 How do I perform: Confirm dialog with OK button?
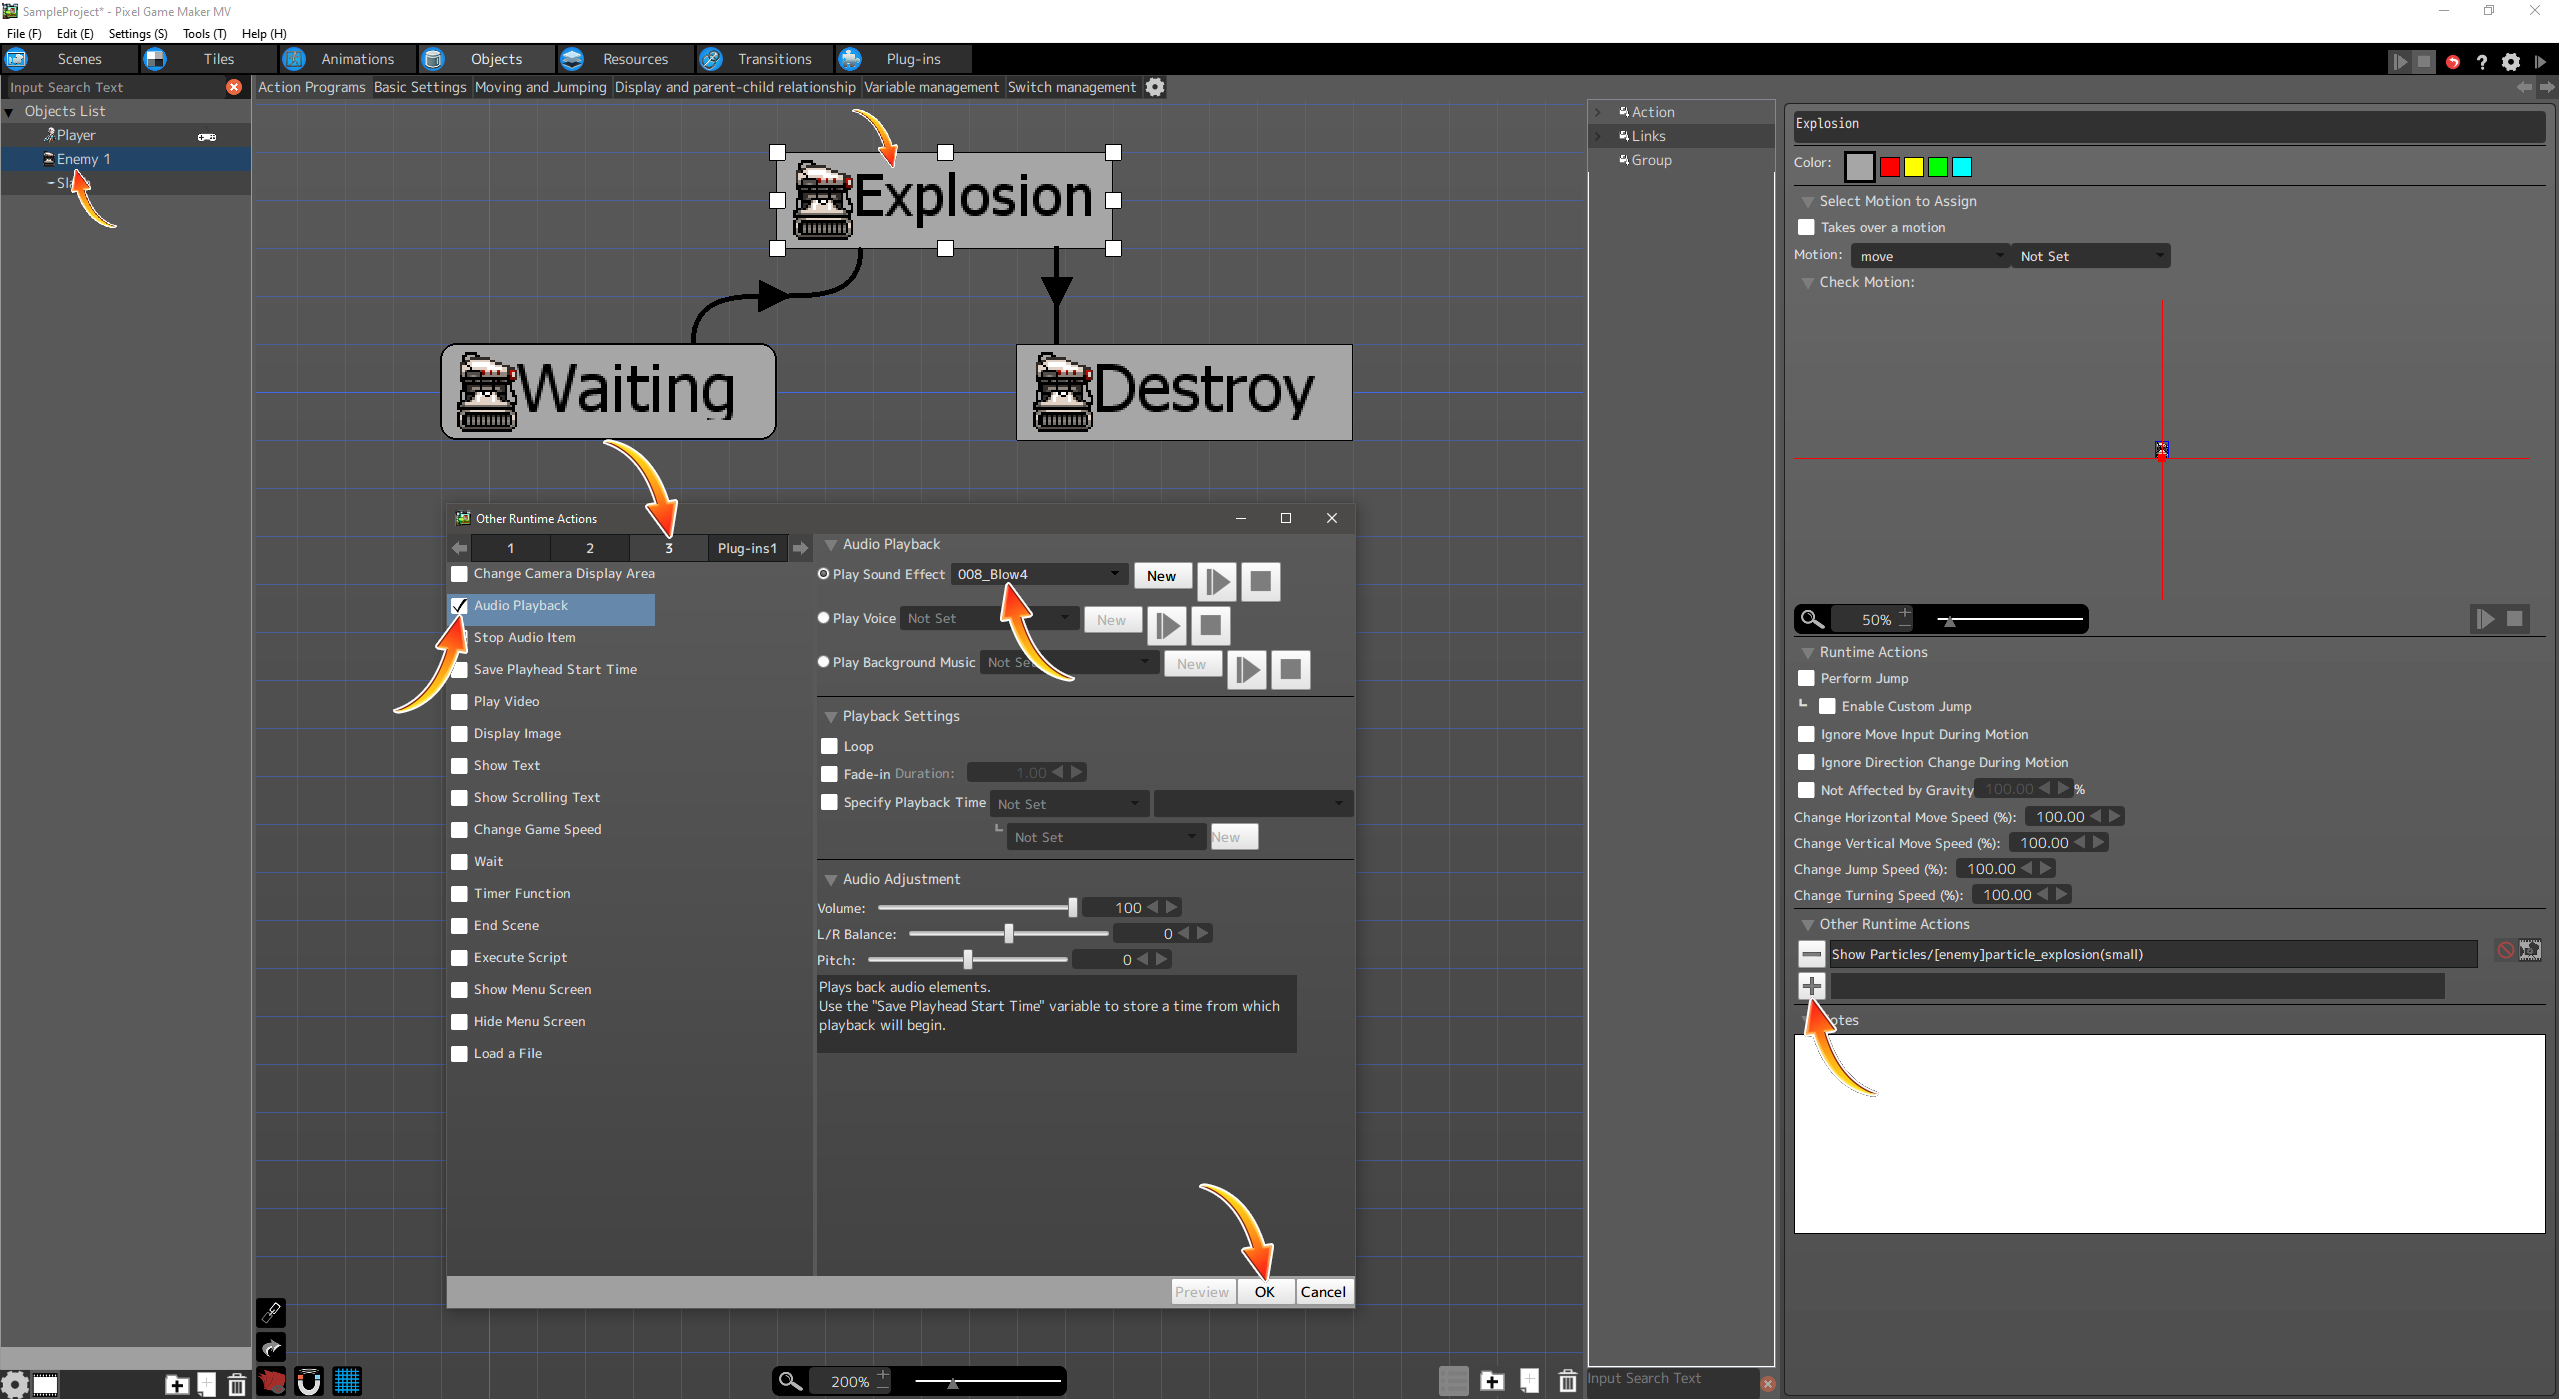click(x=1264, y=1291)
